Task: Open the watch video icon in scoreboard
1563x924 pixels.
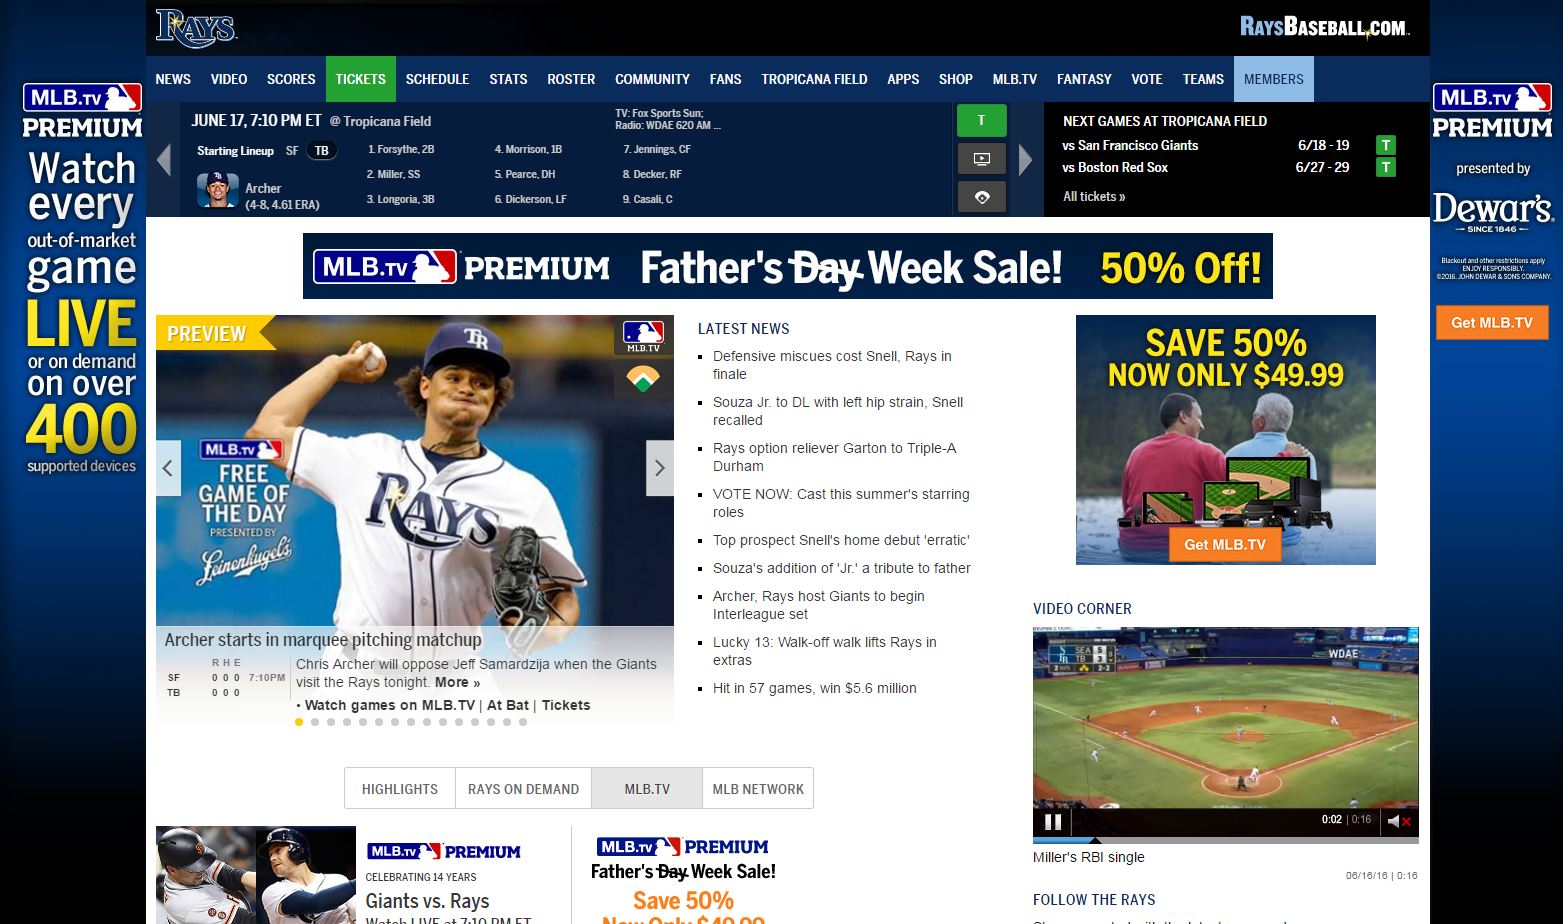Action: (981, 158)
